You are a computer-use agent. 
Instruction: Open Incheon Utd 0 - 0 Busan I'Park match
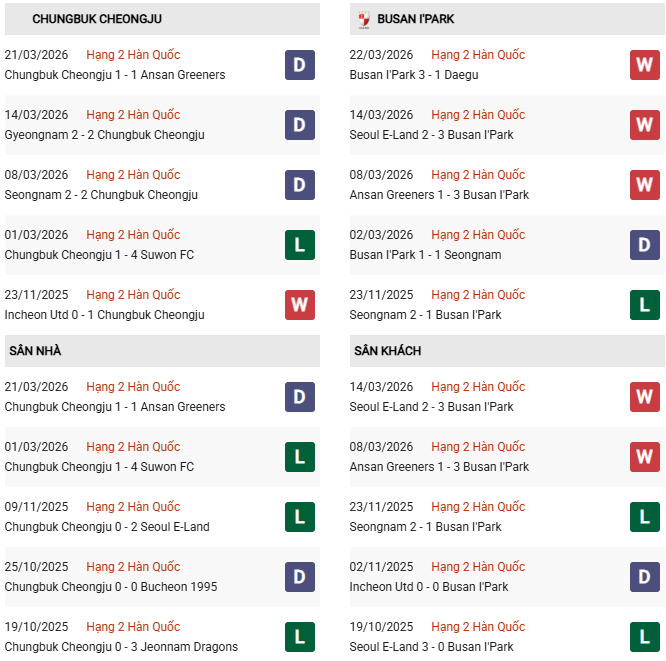click(429, 587)
